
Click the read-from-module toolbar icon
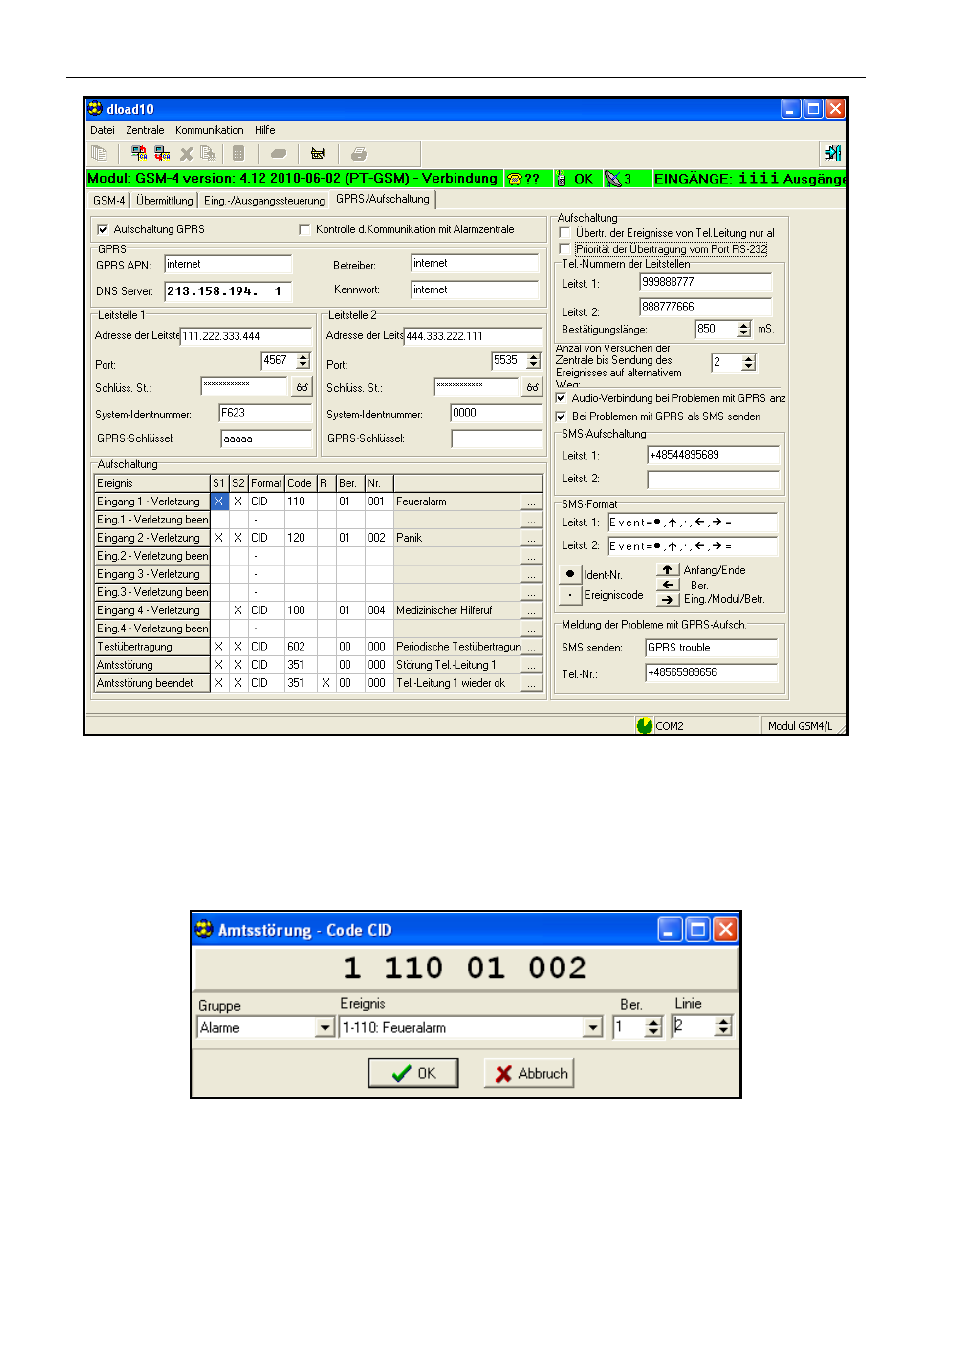coord(139,153)
